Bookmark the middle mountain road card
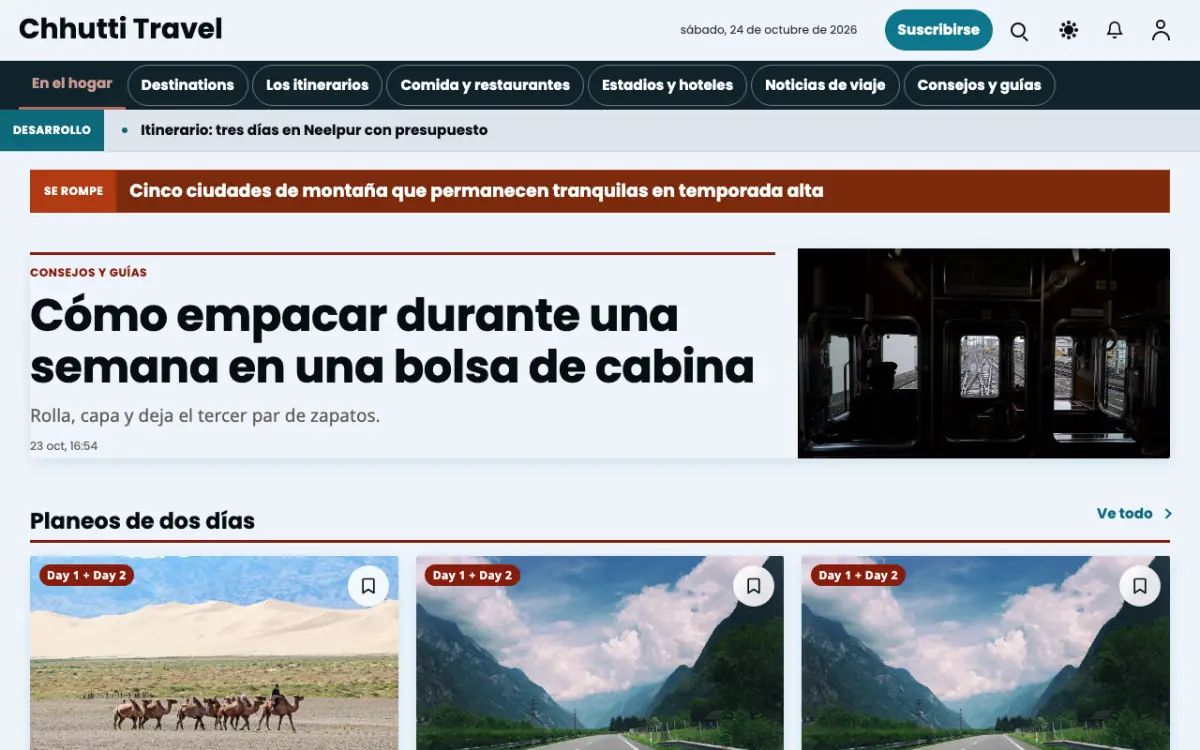This screenshot has width=1200, height=750. [x=754, y=586]
